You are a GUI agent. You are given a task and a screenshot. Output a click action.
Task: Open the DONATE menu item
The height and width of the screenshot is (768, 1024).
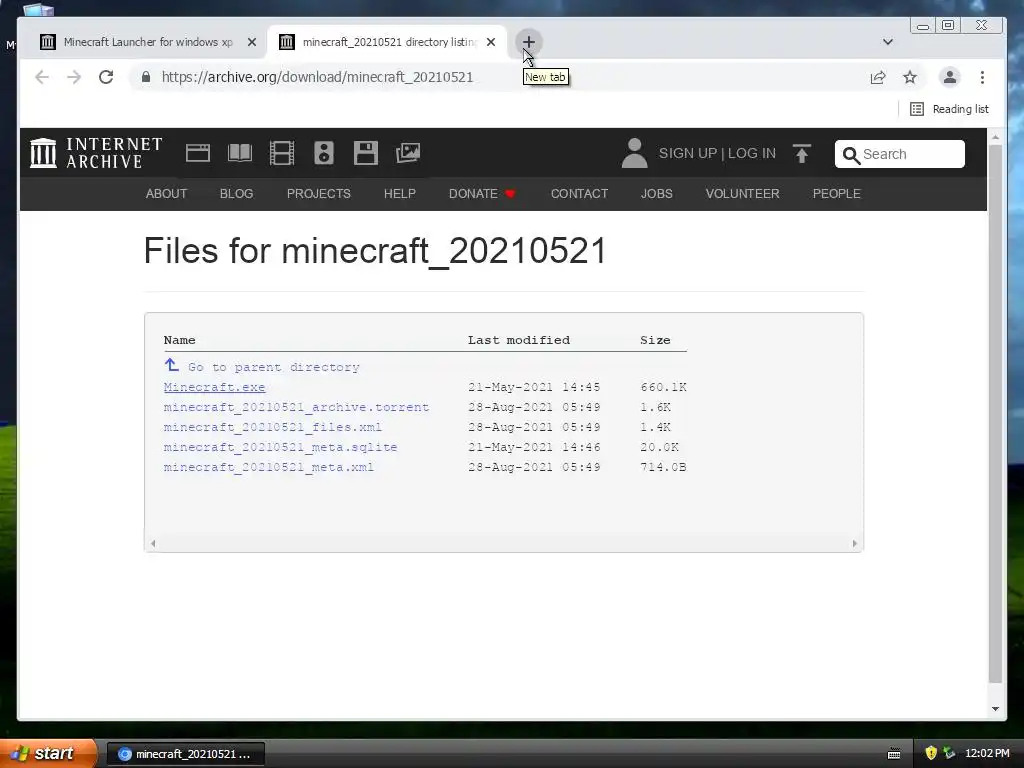(x=482, y=194)
